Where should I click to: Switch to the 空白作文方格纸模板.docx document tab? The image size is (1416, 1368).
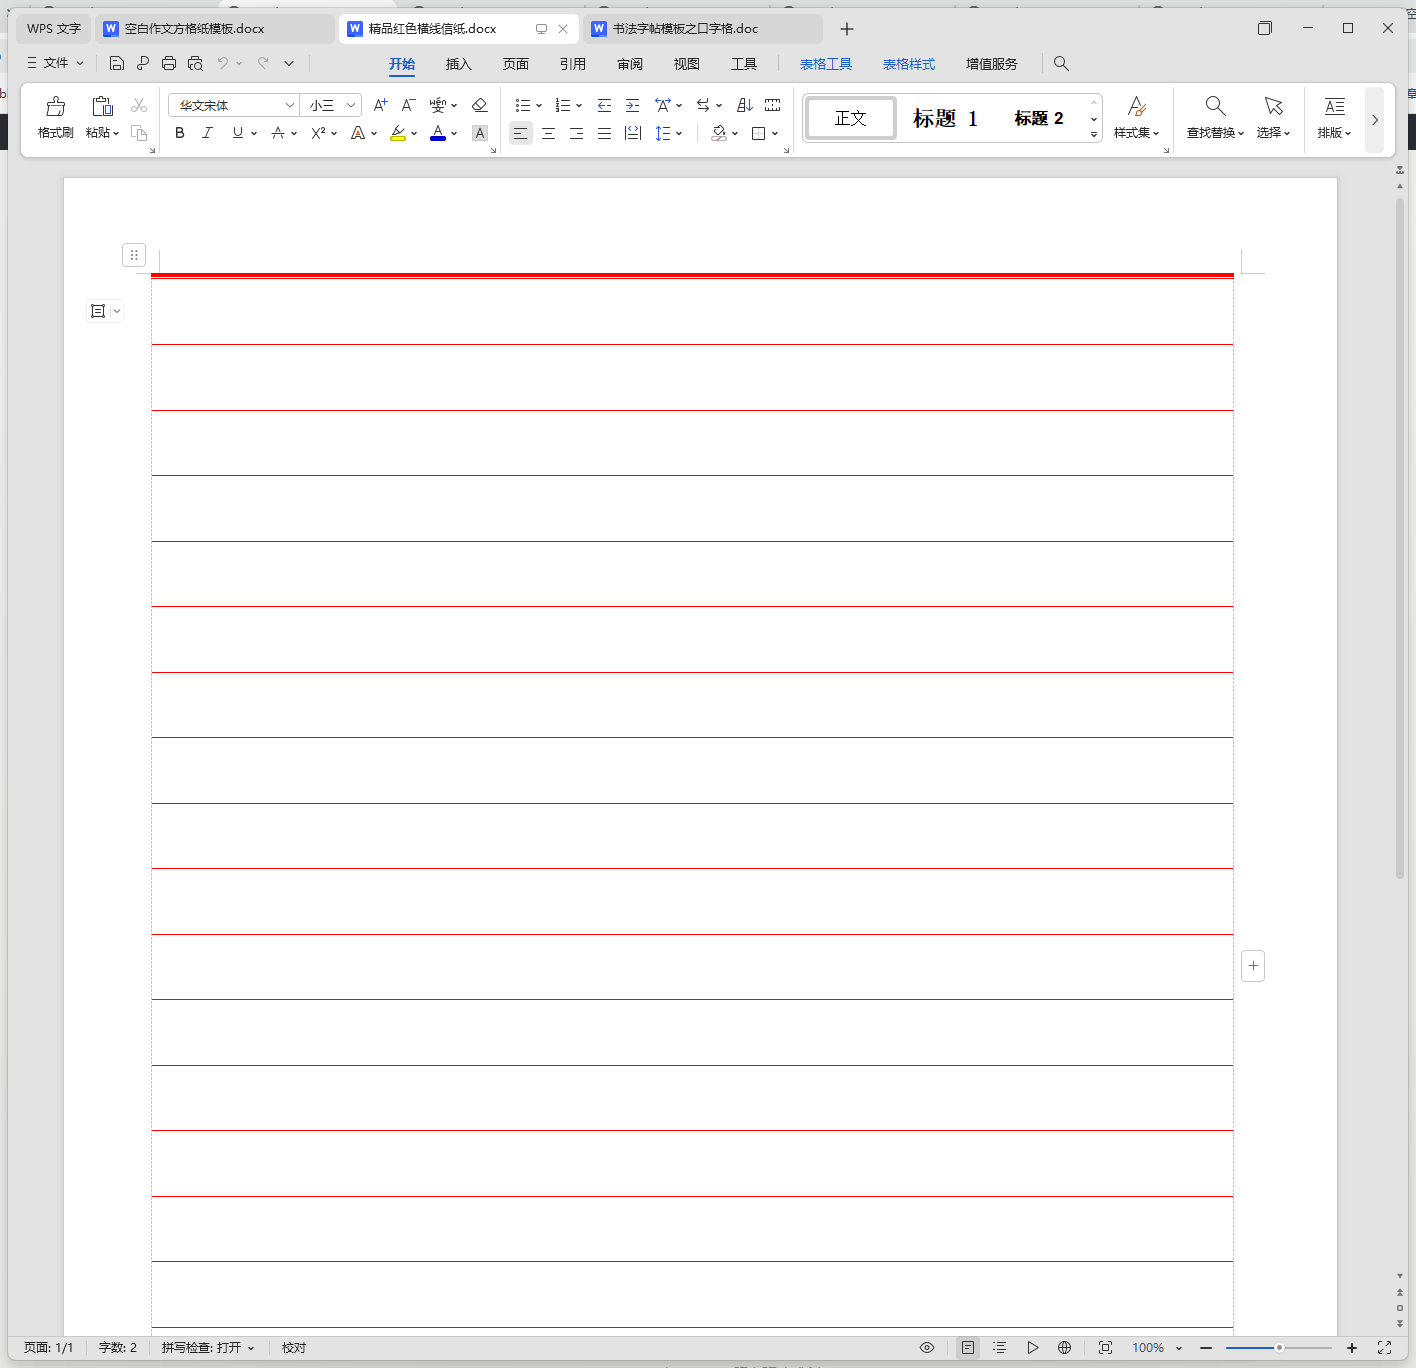point(194,29)
